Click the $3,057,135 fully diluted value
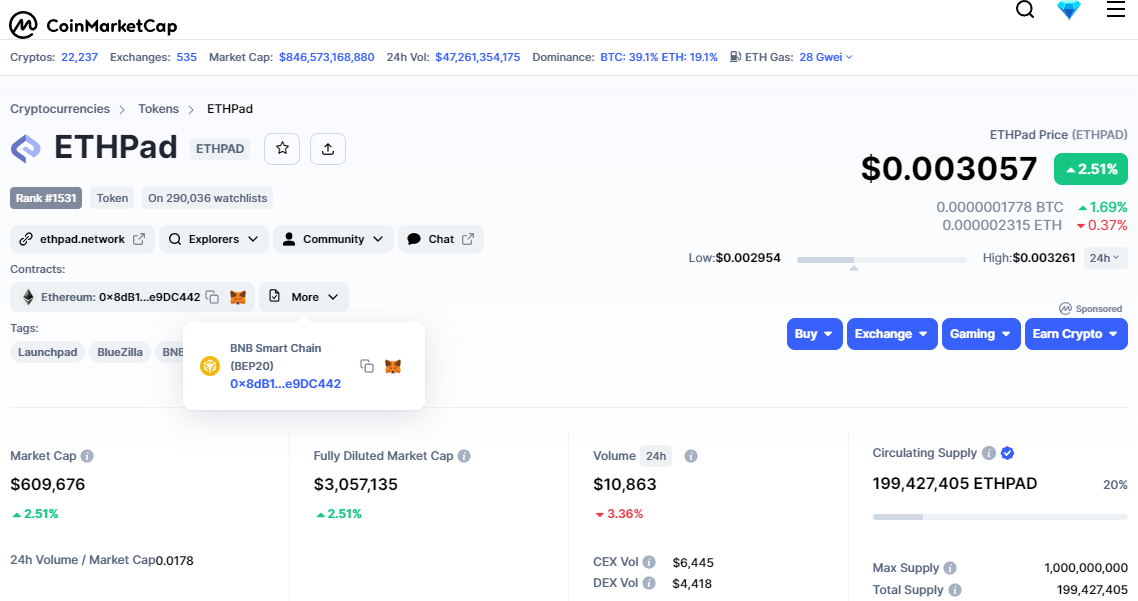Screen dimensions: 1138x601 356,484
